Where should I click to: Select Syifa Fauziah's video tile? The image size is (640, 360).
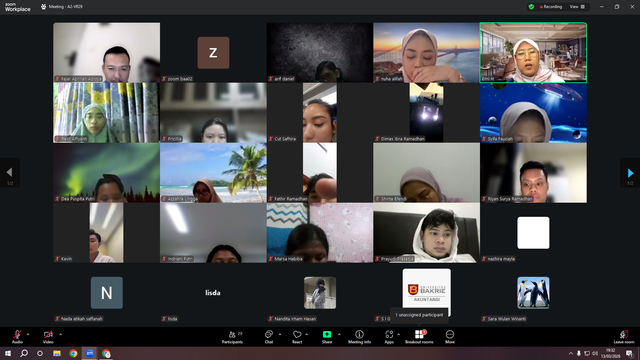click(533, 113)
